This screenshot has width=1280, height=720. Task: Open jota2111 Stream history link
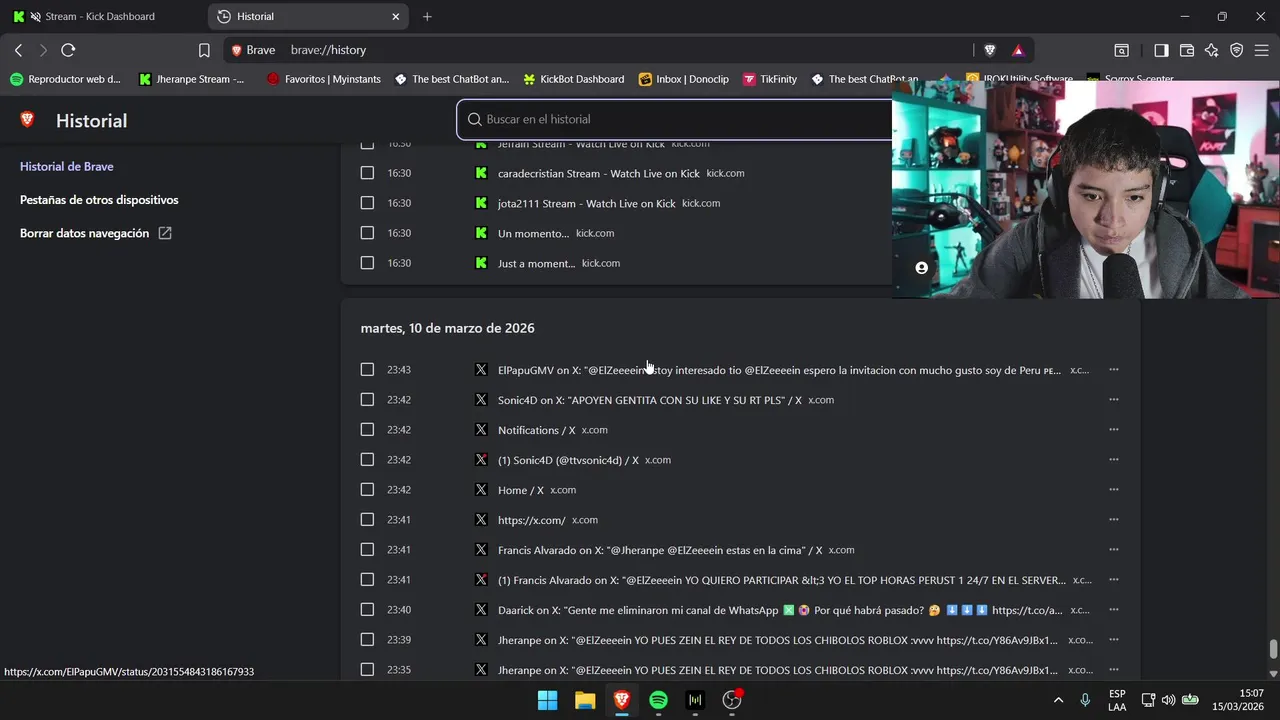point(587,203)
